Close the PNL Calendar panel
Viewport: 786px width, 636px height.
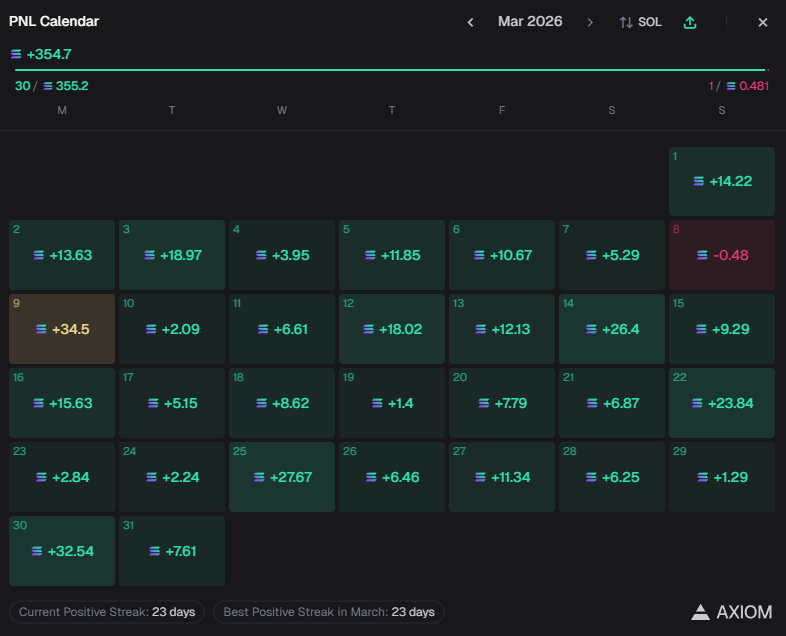(762, 22)
